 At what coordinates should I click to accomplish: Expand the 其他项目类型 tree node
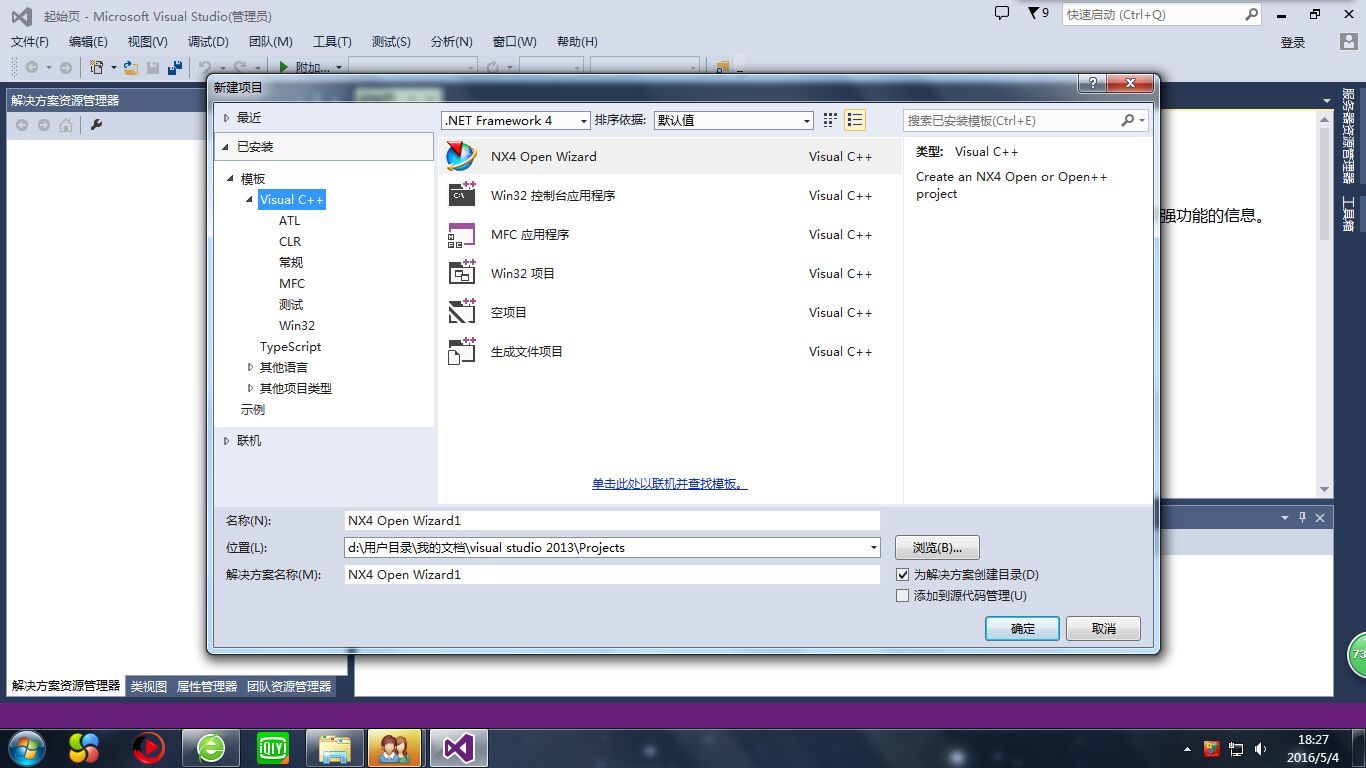[251, 388]
